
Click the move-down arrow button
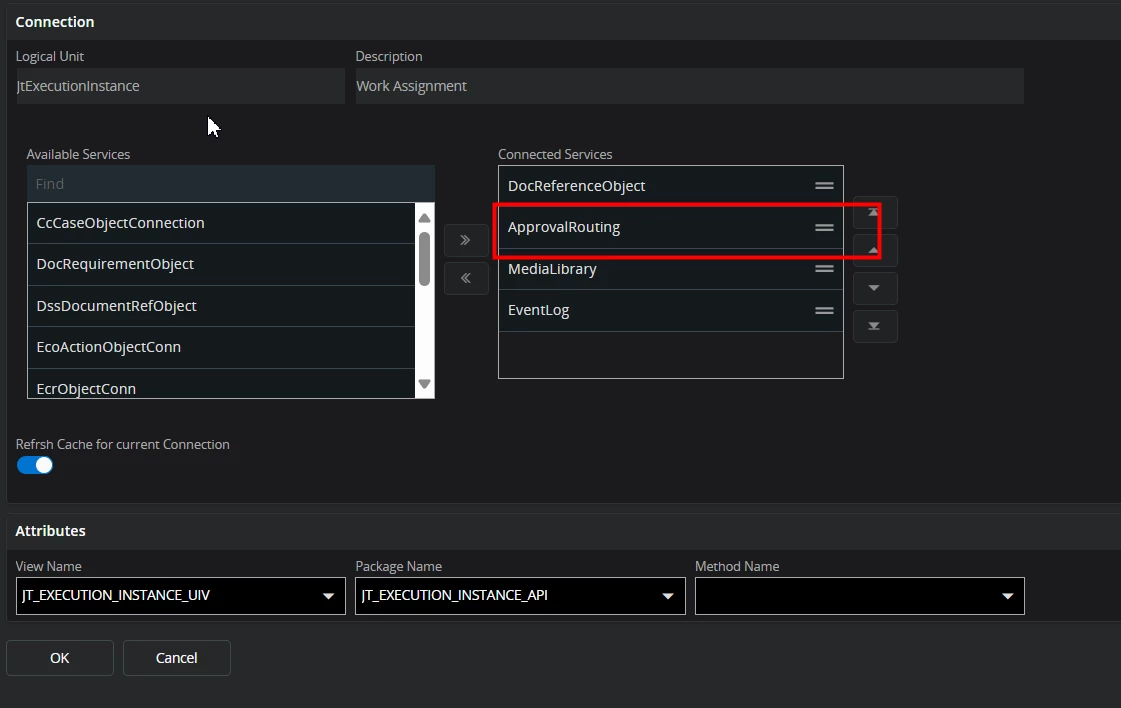(875, 288)
